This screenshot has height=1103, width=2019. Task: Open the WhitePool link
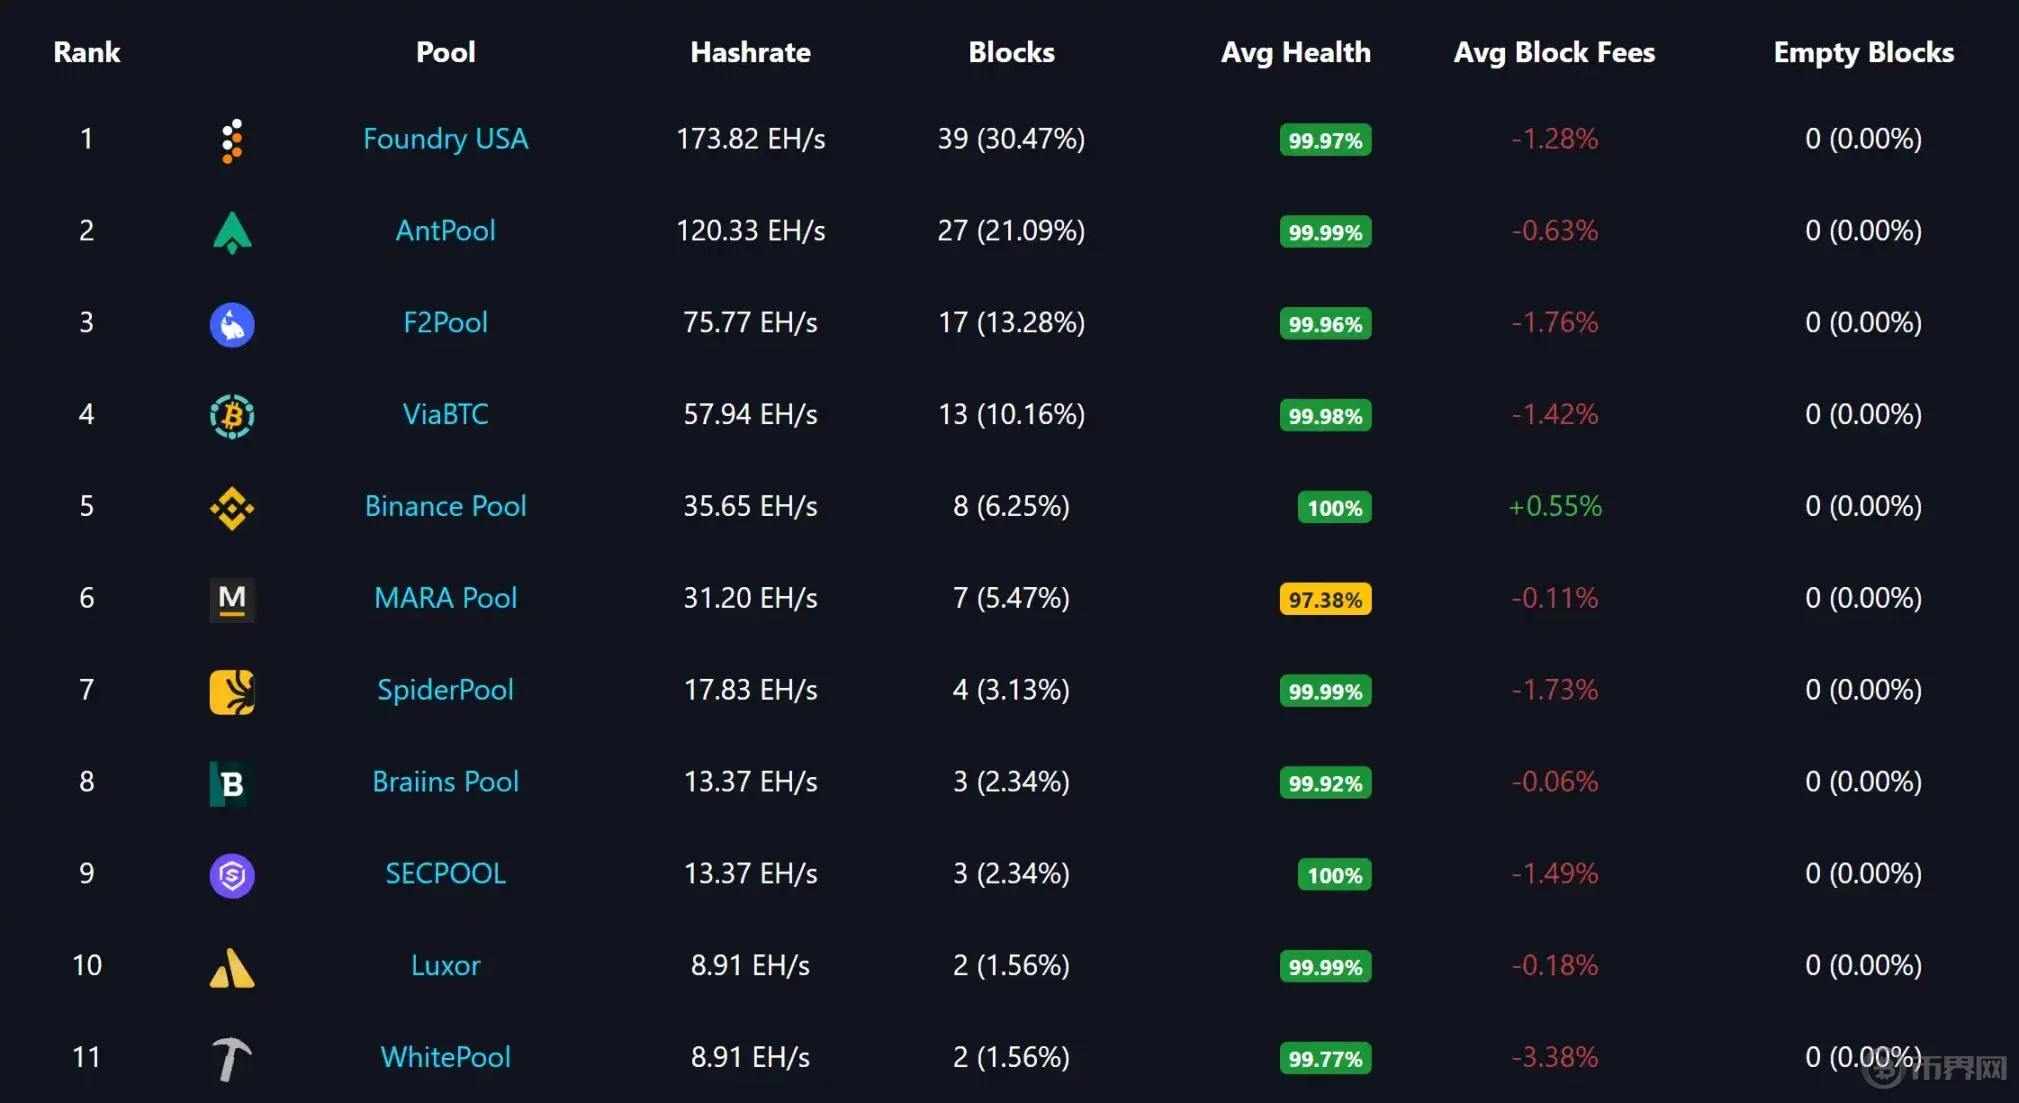tap(445, 1057)
